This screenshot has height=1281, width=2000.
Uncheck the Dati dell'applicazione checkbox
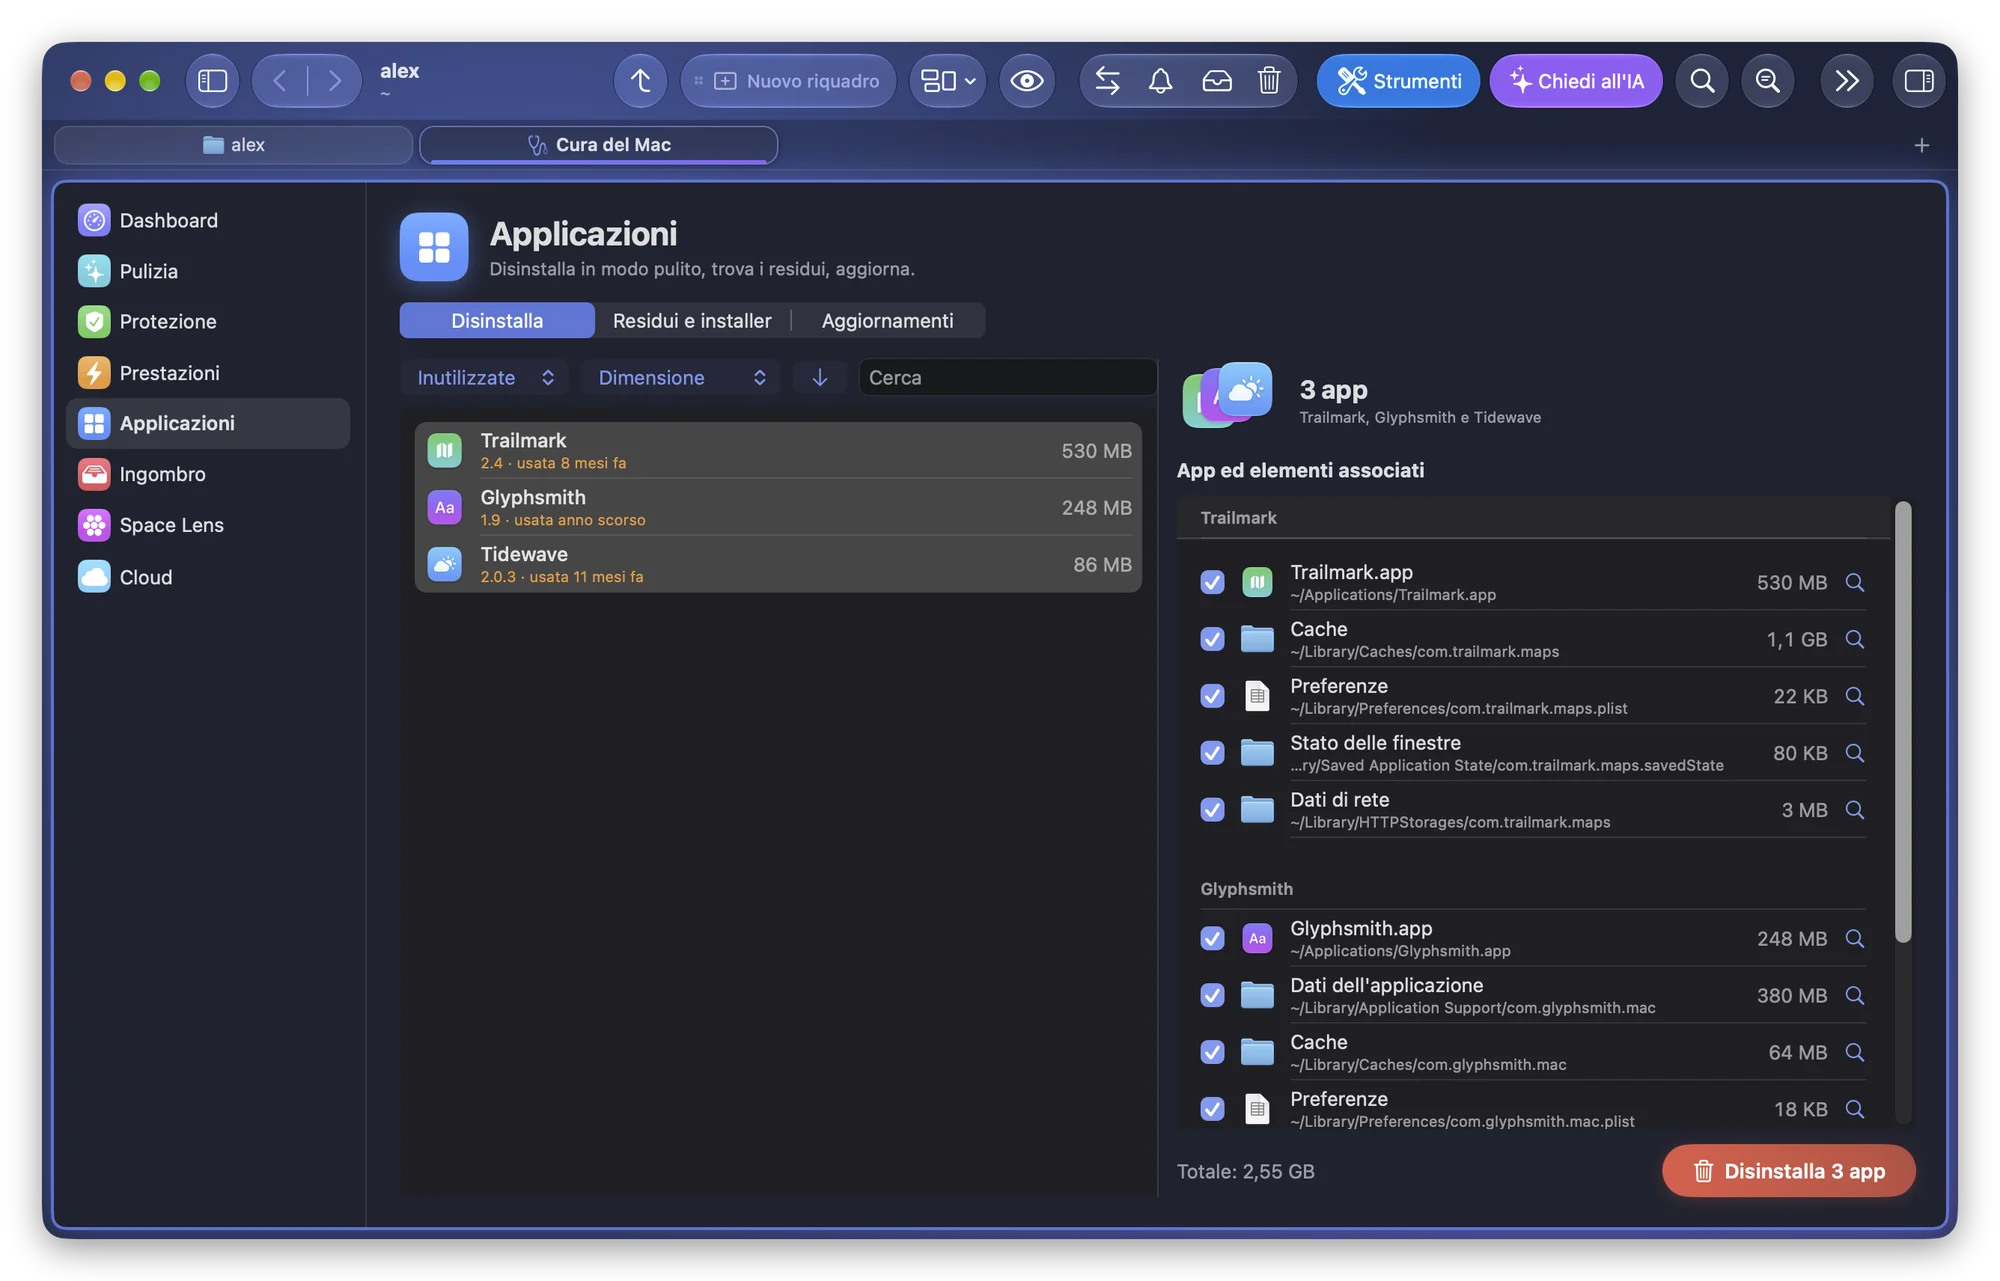point(1212,995)
